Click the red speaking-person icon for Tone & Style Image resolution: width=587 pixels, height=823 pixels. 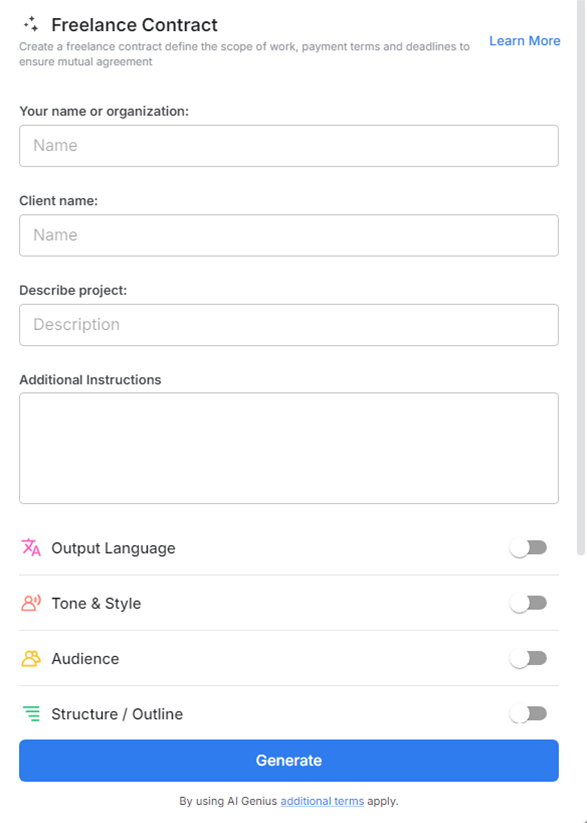(x=29, y=603)
